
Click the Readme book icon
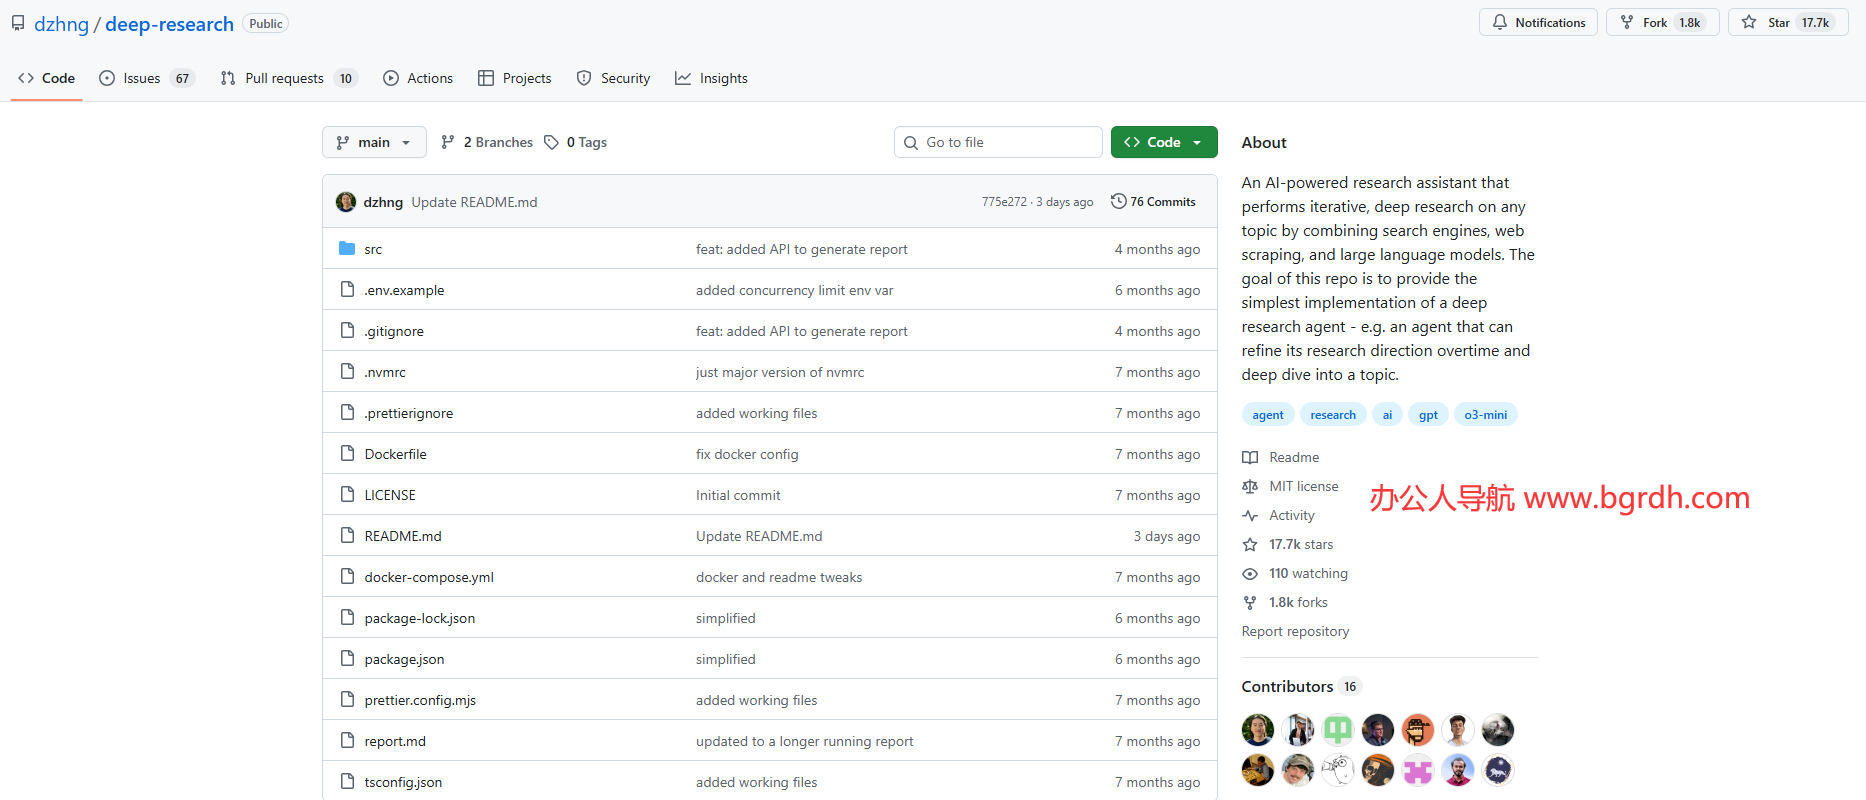[1250, 457]
